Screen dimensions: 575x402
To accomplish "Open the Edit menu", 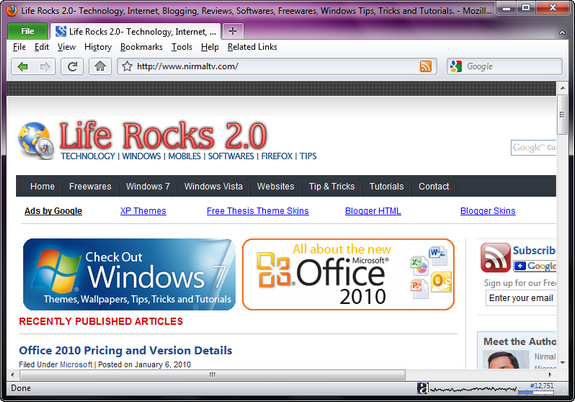I will [x=41, y=47].
